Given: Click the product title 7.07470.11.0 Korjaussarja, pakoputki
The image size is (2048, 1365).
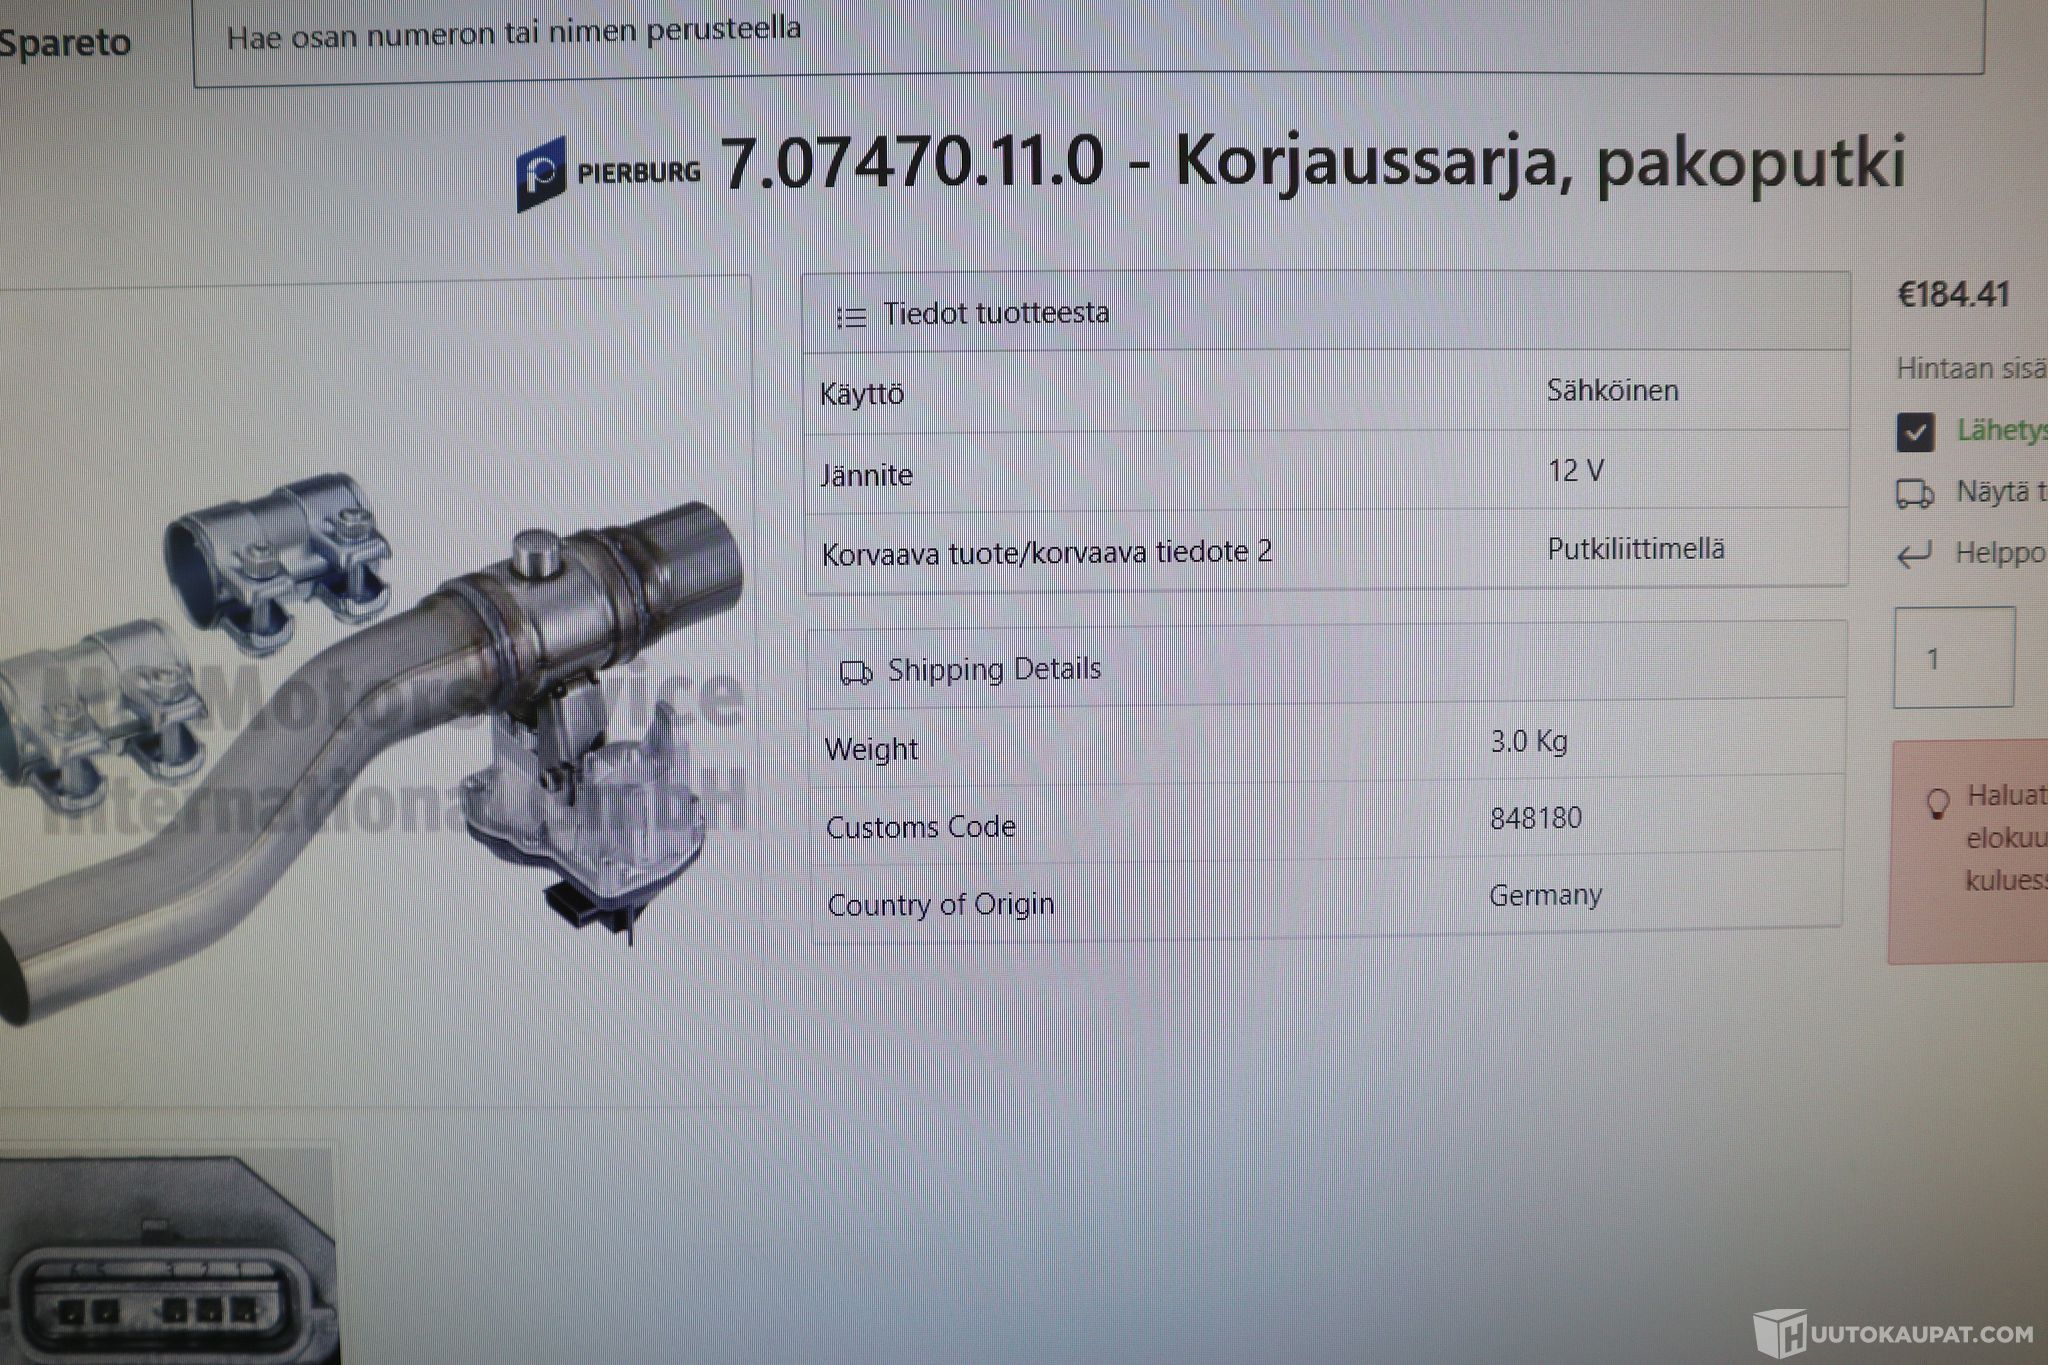Looking at the screenshot, I should coord(1313,162).
